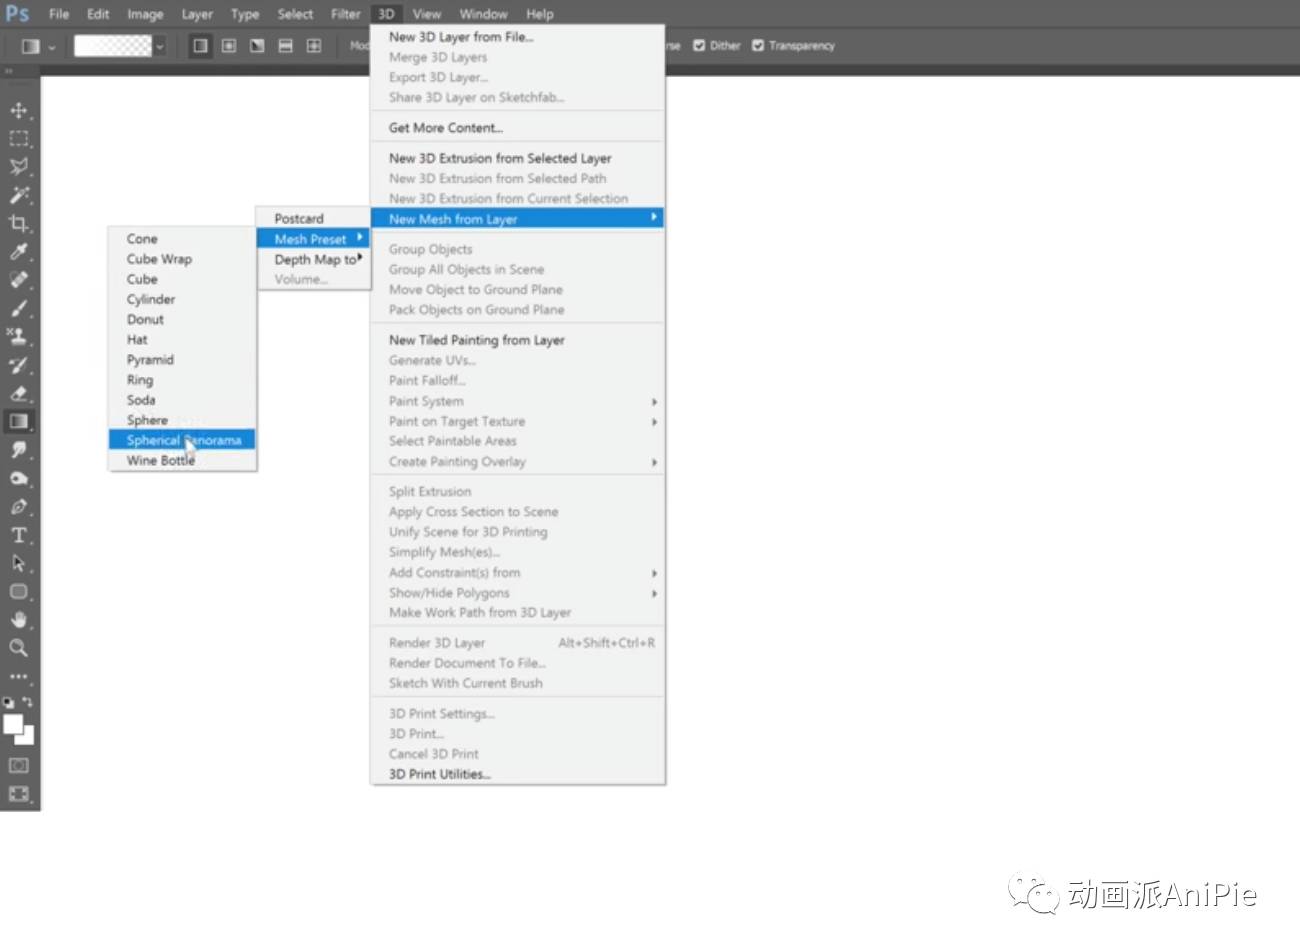This screenshot has height=952, width=1300.
Task: Select the Polygonal Lasso tool
Action: click(x=19, y=166)
